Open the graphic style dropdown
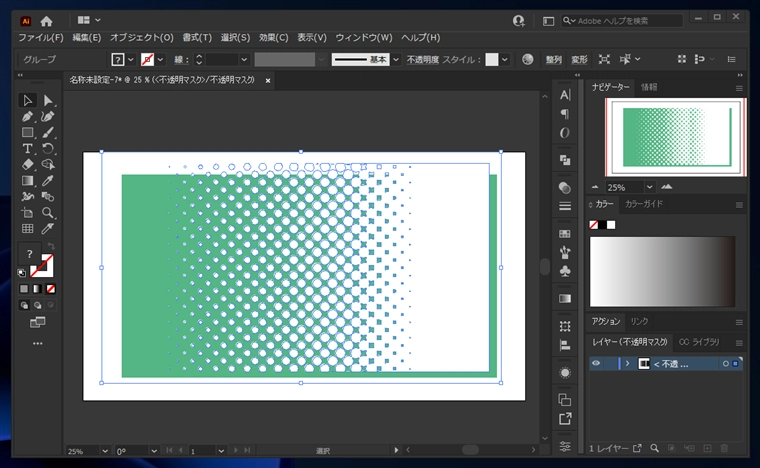Image resolution: width=760 pixels, height=468 pixels. [x=505, y=60]
